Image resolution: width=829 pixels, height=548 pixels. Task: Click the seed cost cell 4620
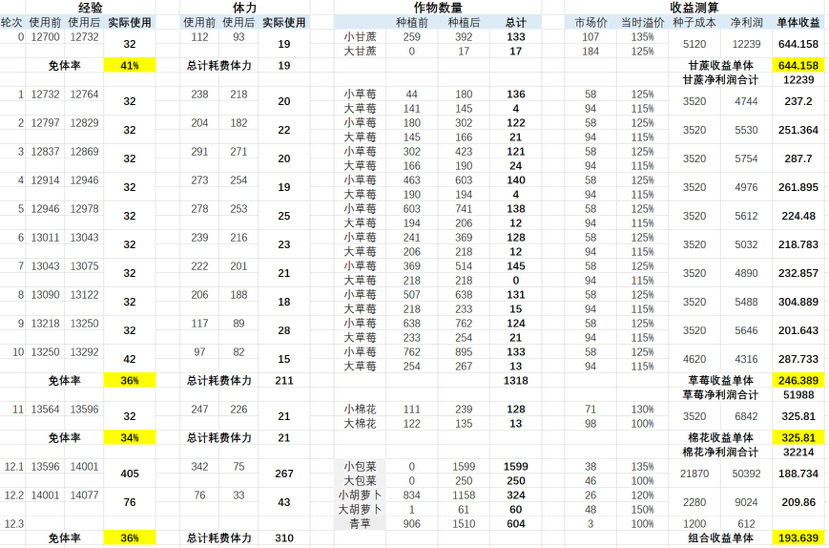coord(694,359)
